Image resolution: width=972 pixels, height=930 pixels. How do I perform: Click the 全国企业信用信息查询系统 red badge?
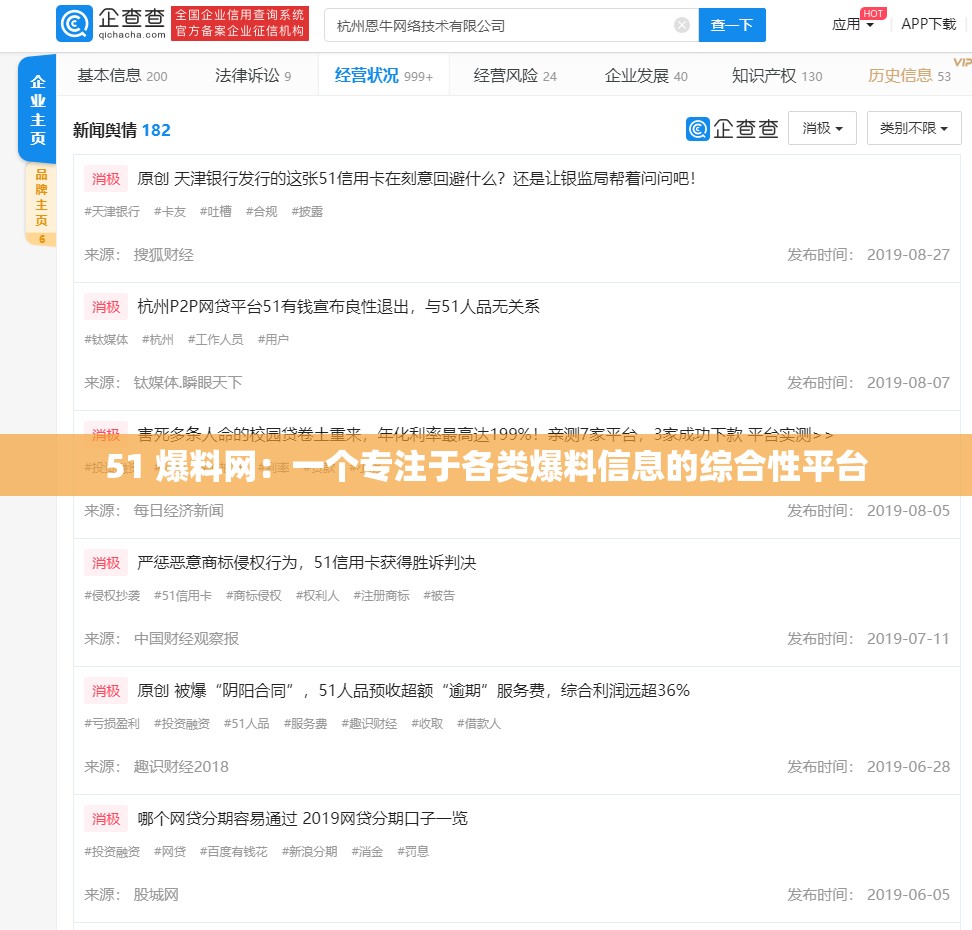tap(240, 23)
